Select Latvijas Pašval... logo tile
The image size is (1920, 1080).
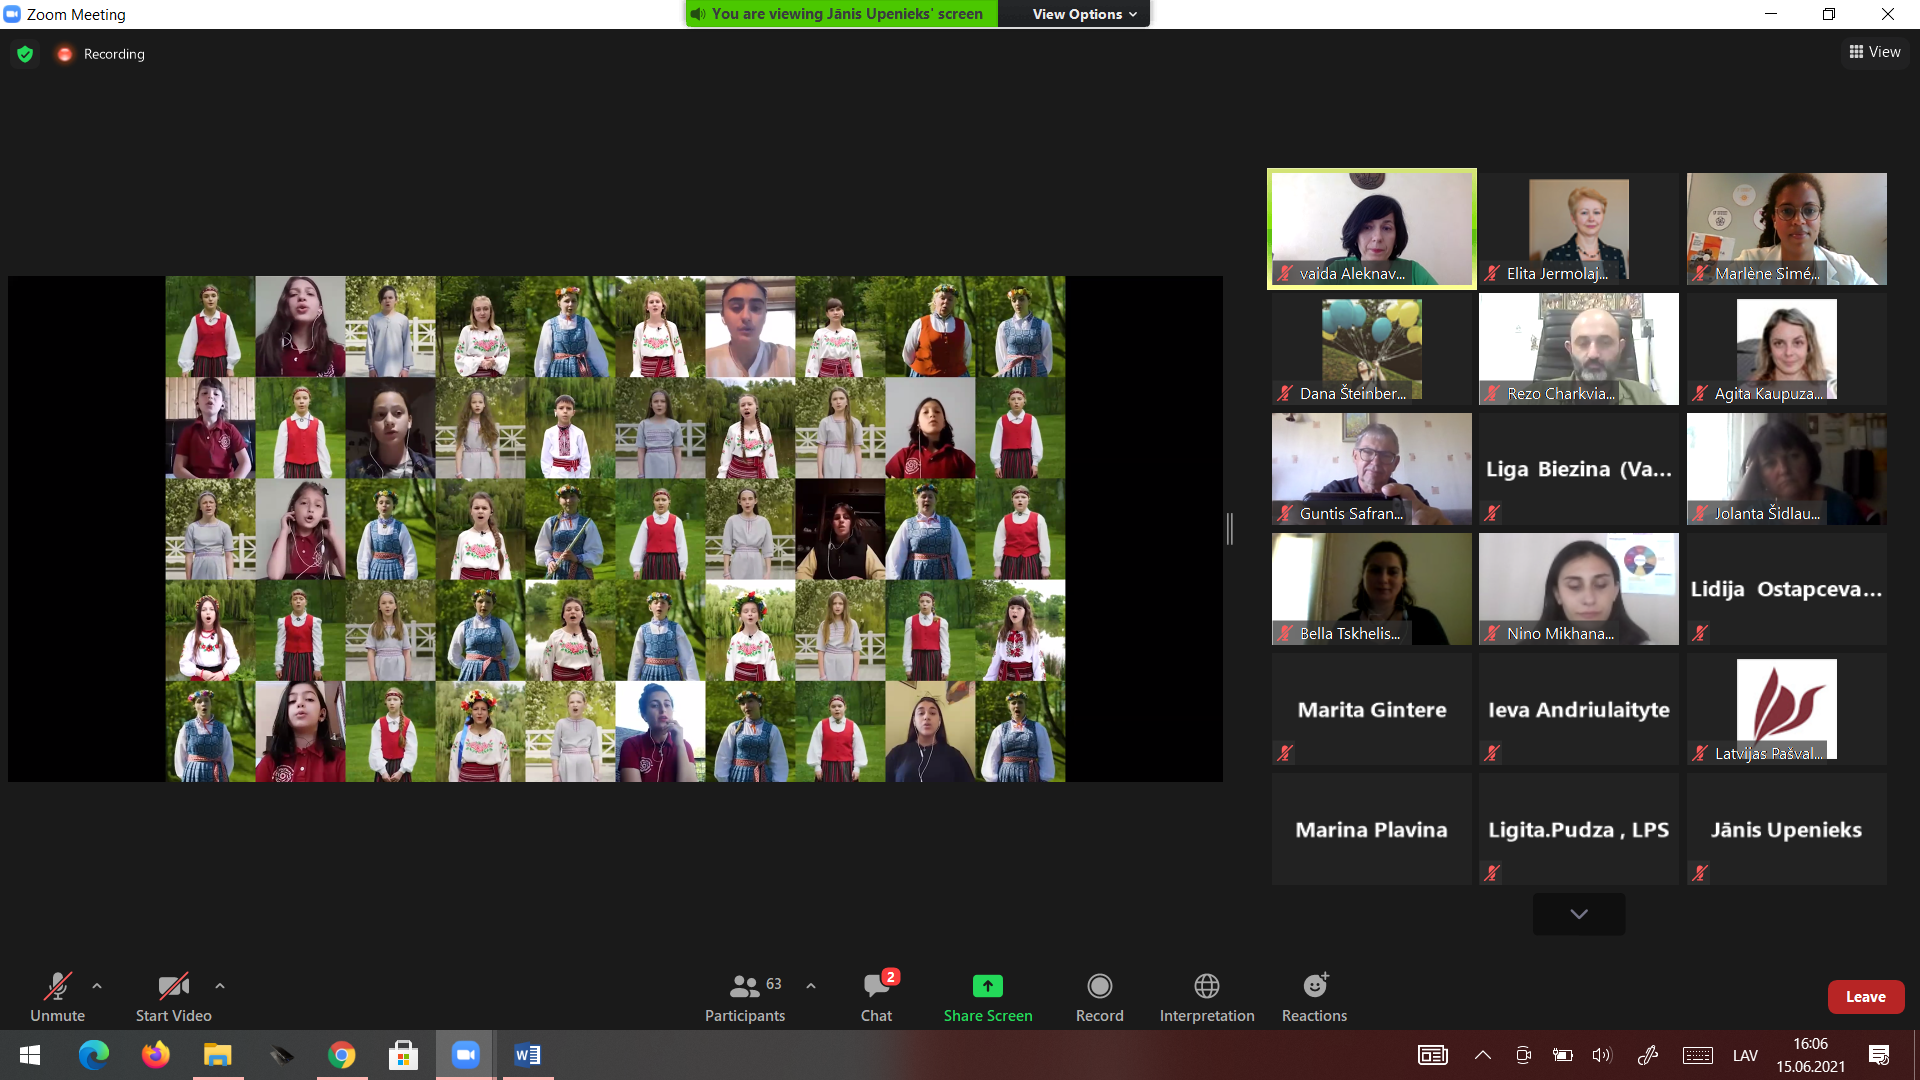click(x=1787, y=709)
